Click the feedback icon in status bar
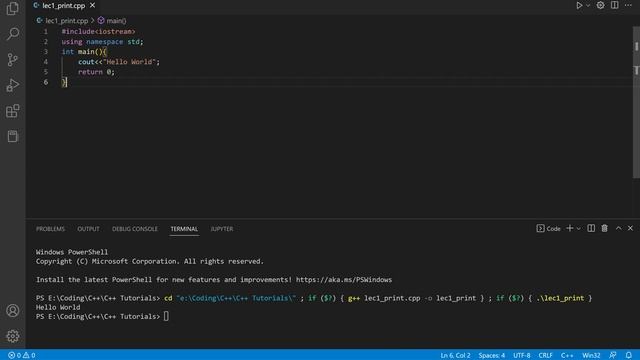This screenshot has height=360, width=640. pyautogui.click(x=613, y=356)
